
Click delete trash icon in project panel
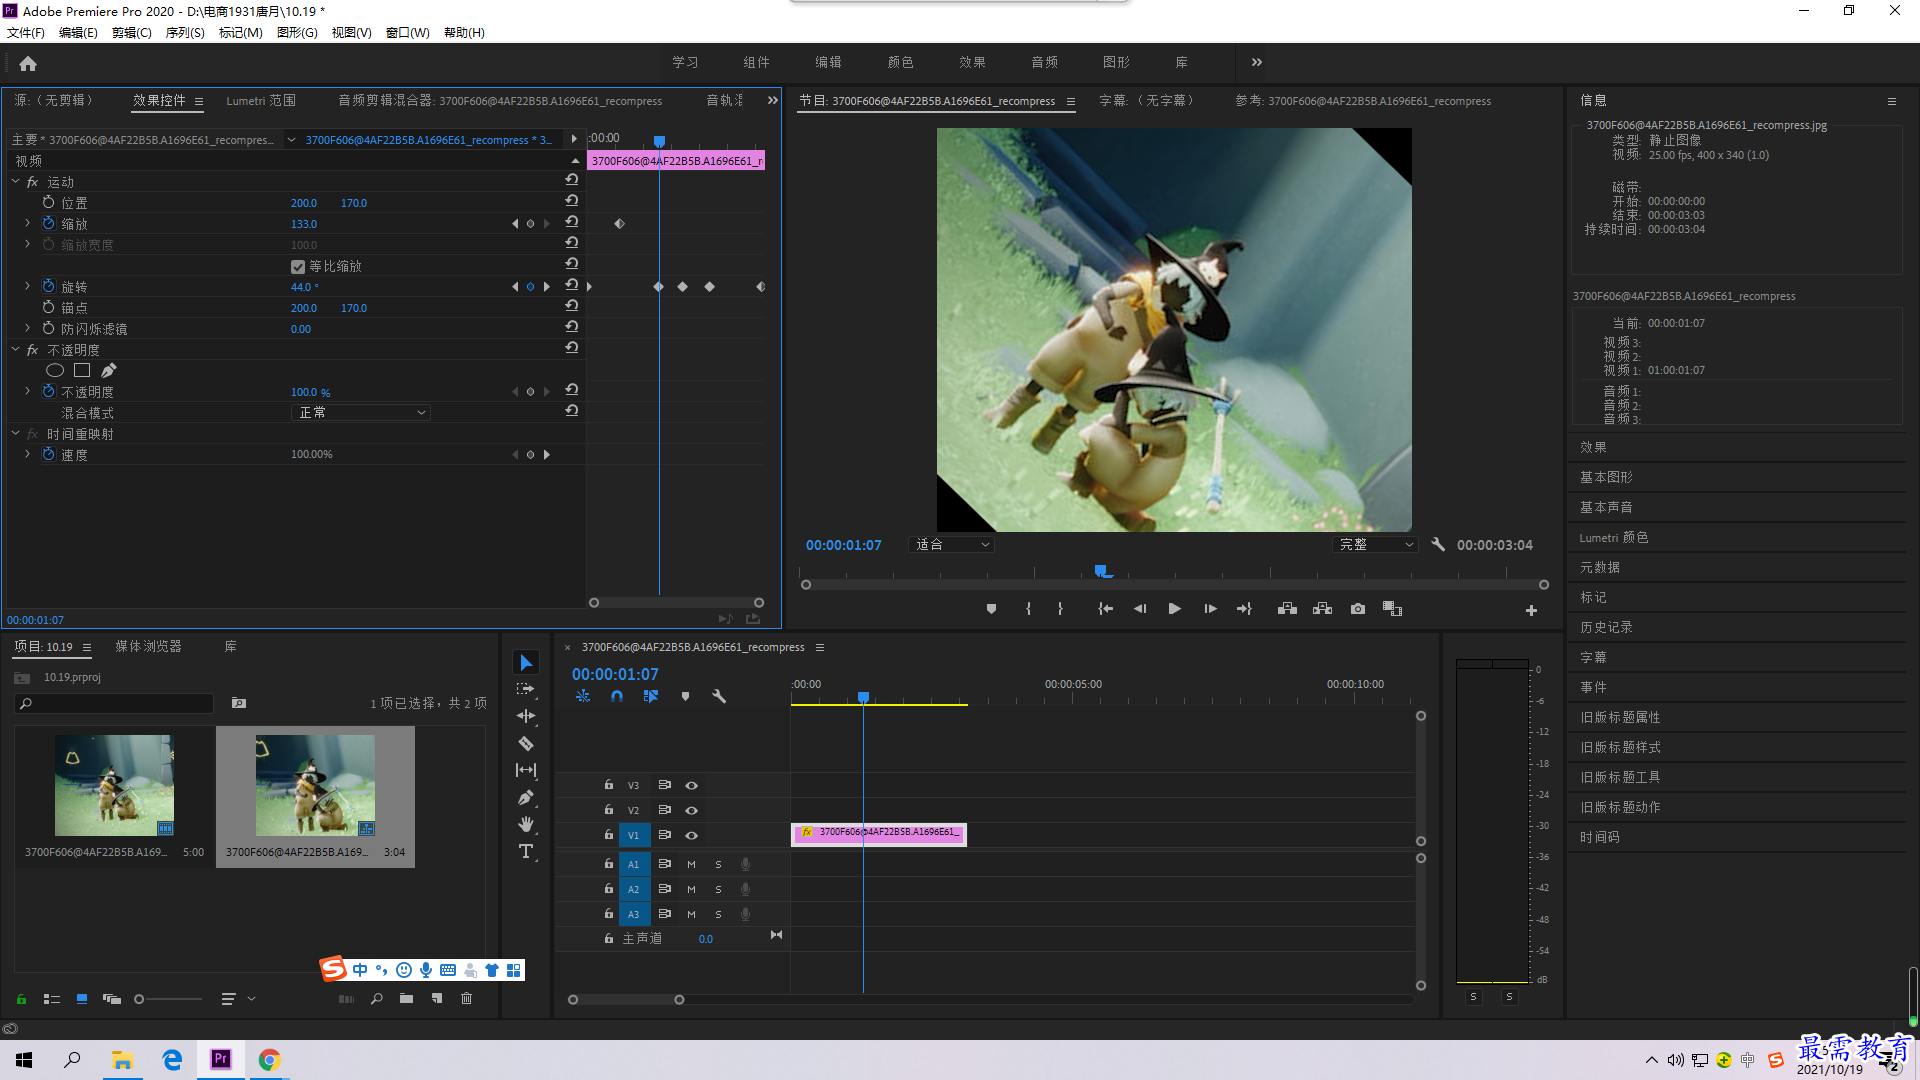[x=466, y=998]
